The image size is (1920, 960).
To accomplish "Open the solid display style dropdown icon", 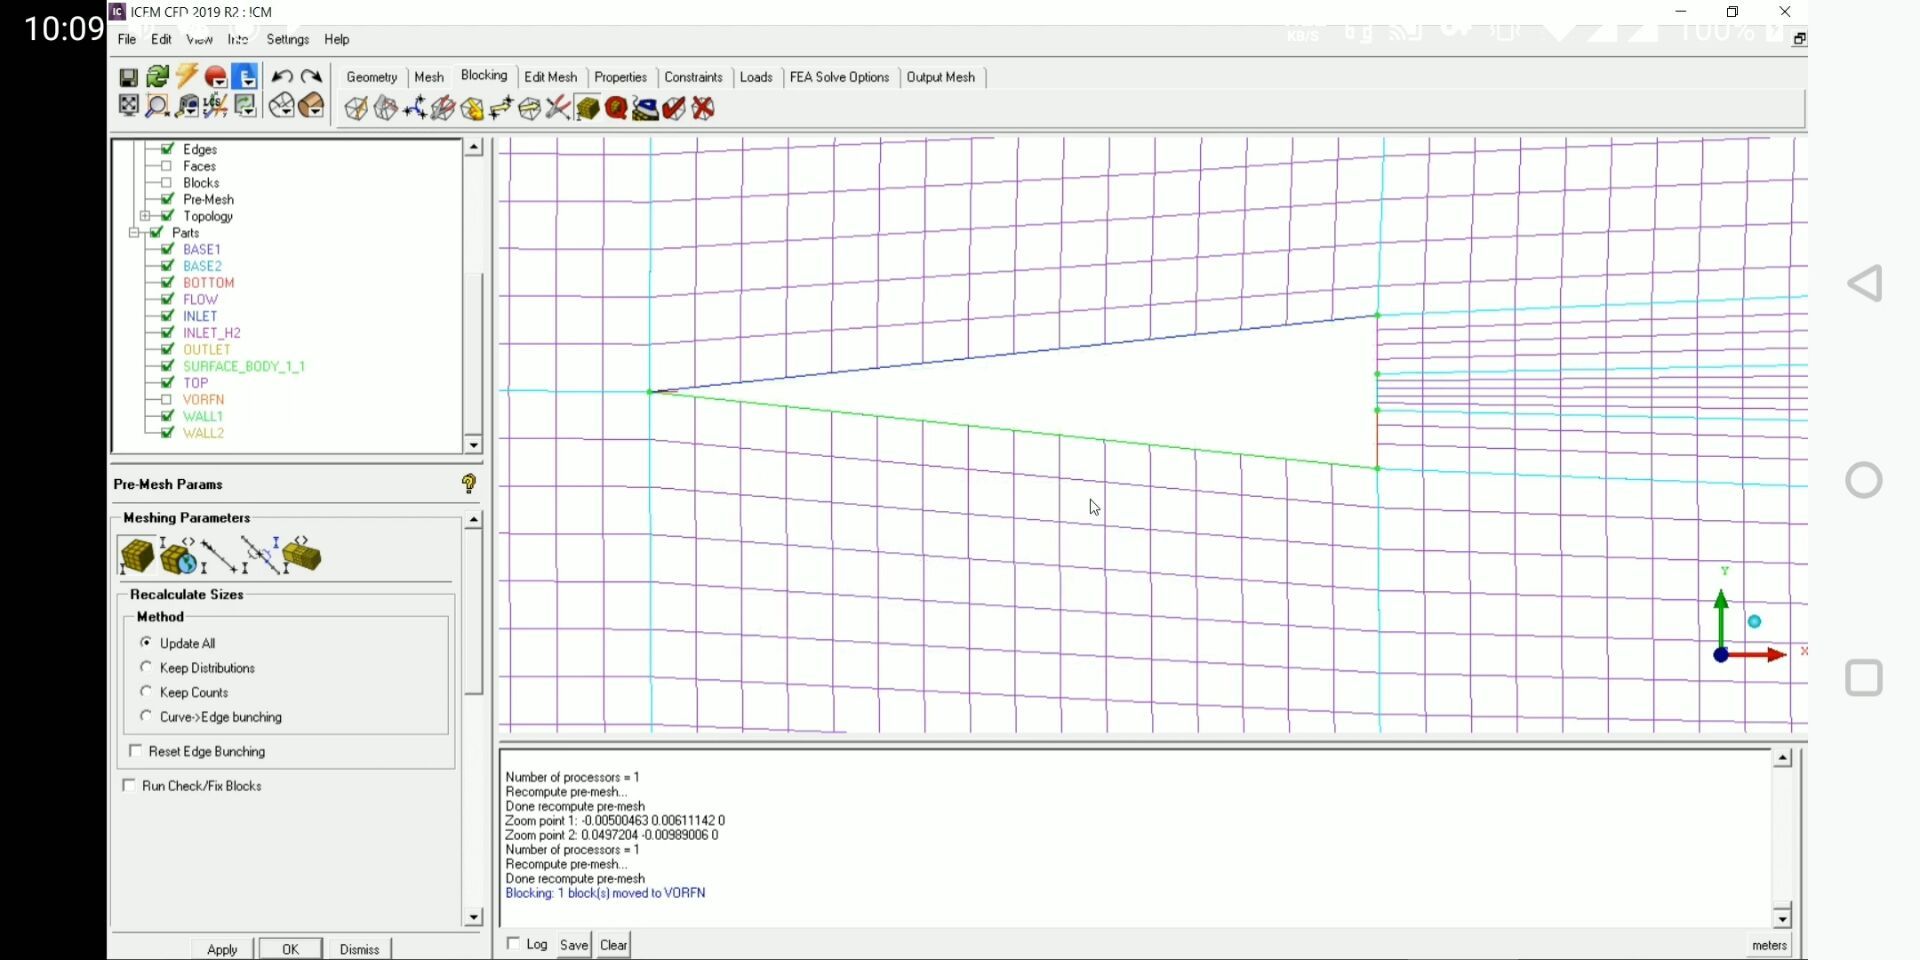I will click(x=312, y=106).
